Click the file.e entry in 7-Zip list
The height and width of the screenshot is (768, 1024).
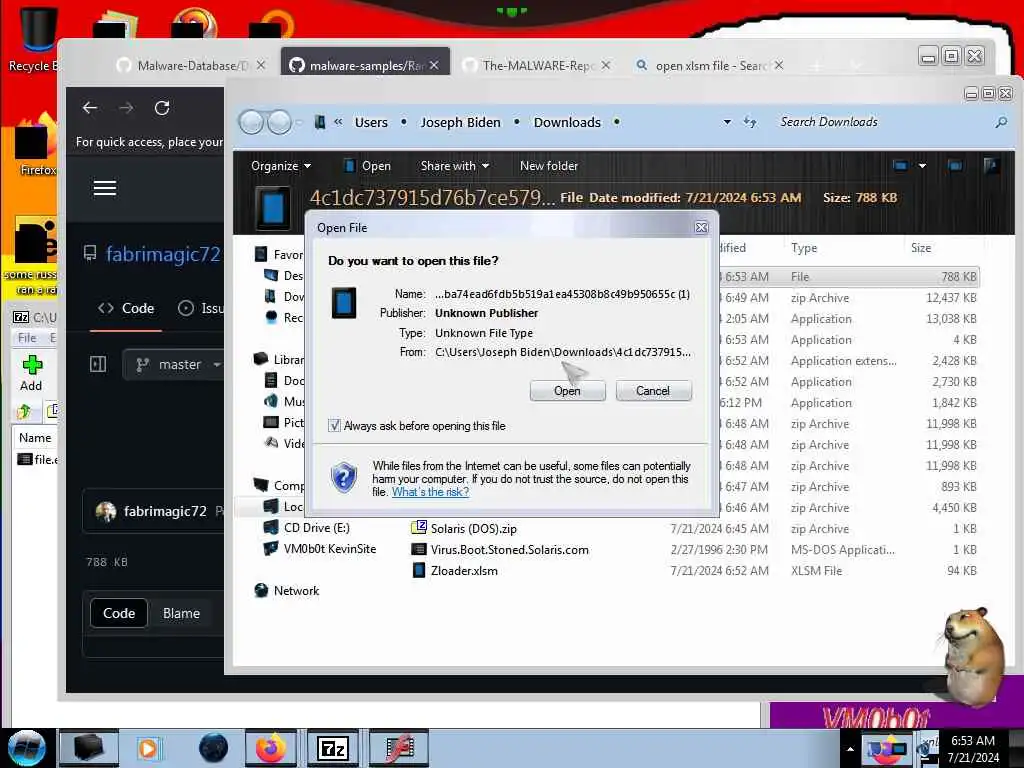point(38,459)
